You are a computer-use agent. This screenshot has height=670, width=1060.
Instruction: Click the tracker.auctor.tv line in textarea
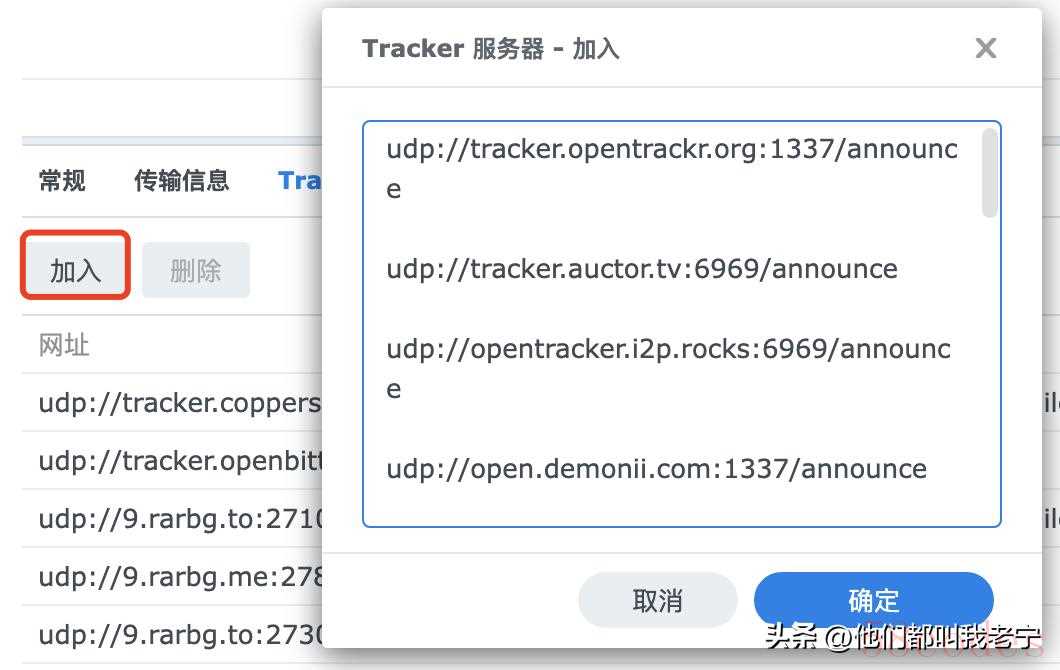click(642, 269)
